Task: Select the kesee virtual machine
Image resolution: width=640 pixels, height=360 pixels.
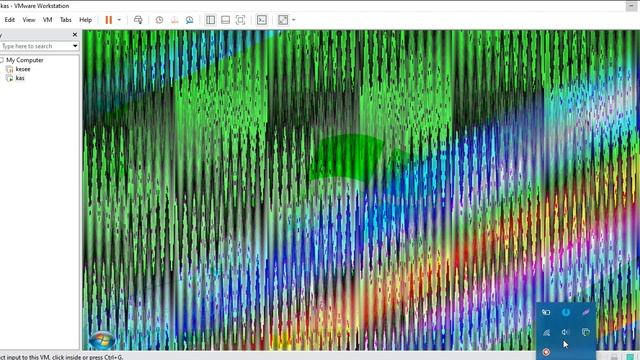Action: pos(23,69)
